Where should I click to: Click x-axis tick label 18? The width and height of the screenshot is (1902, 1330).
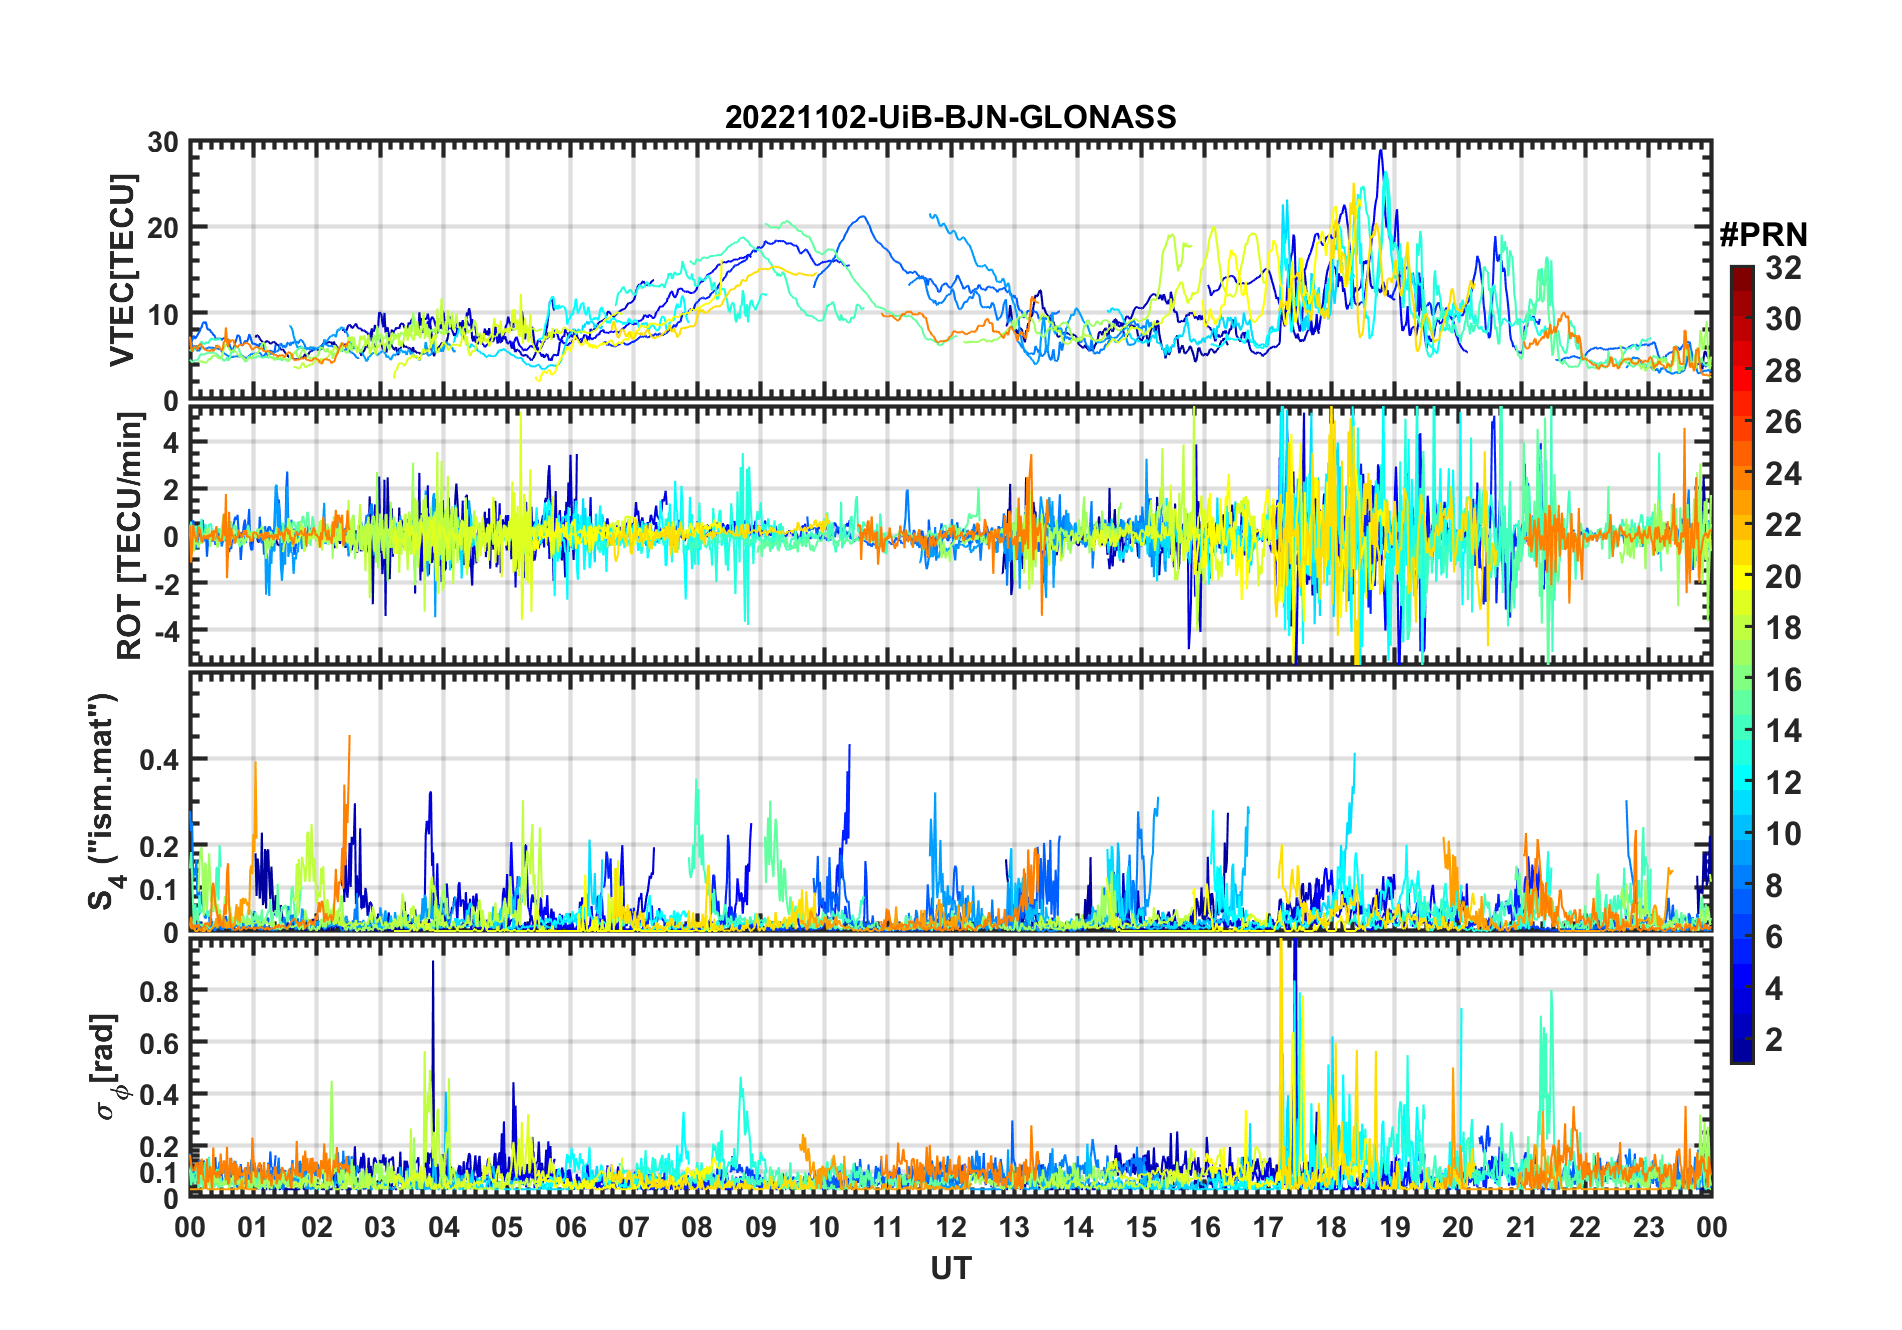click(1331, 1227)
